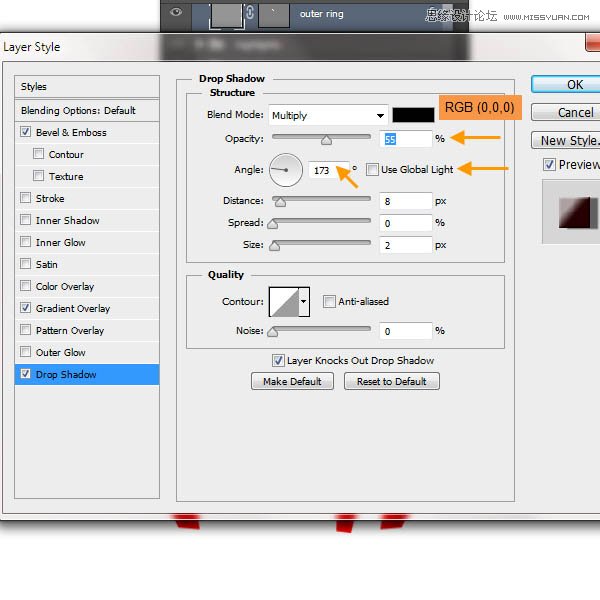Click the New Style button
600x600 pixels.
[566, 140]
